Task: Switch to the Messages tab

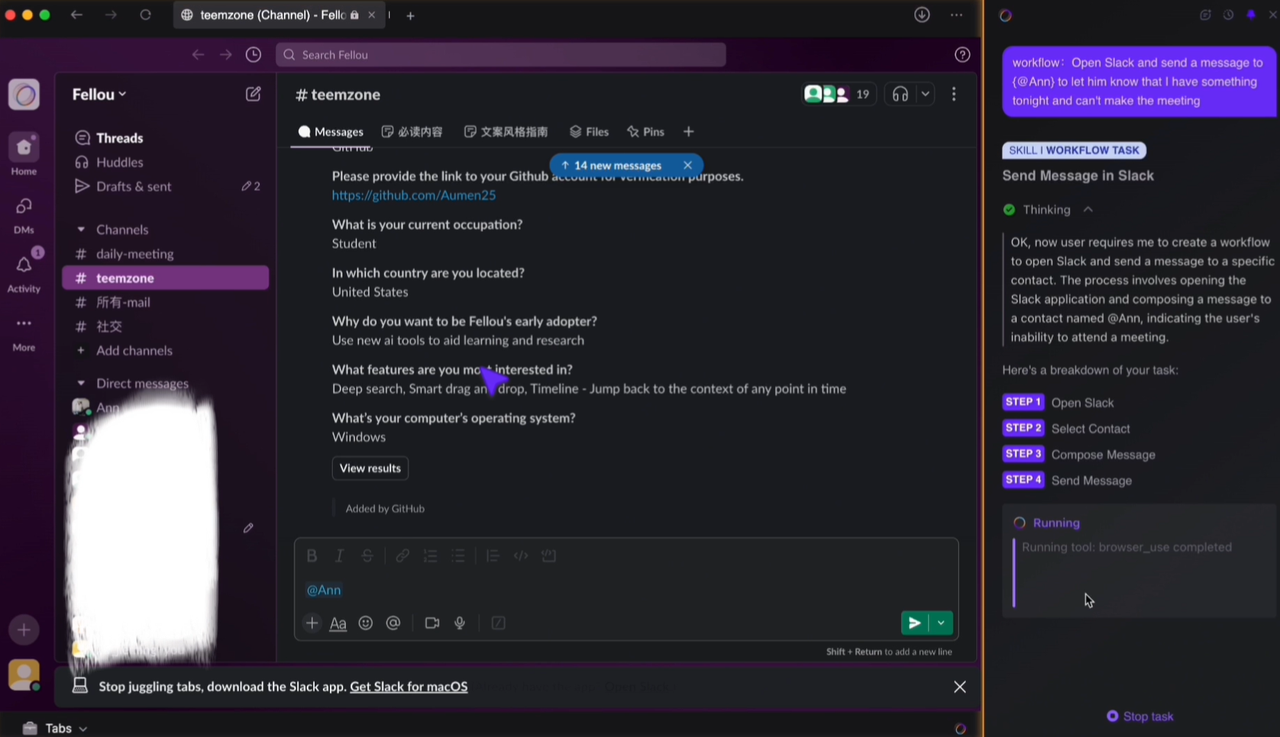Action: pyautogui.click(x=331, y=131)
